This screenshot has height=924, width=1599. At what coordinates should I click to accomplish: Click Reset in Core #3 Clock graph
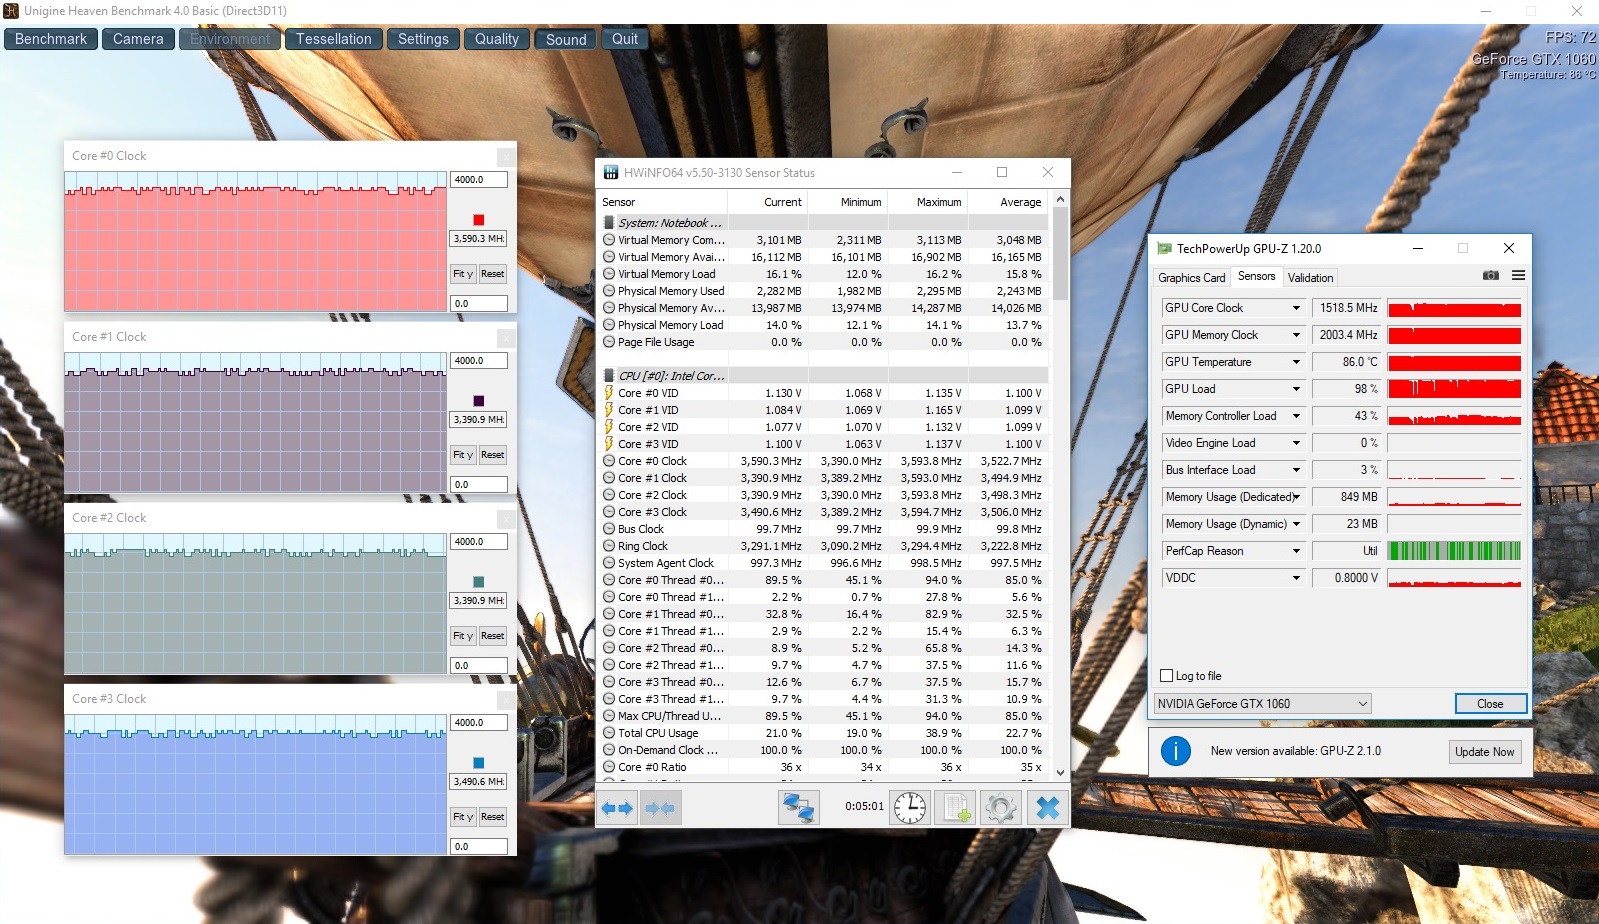point(492,817)
